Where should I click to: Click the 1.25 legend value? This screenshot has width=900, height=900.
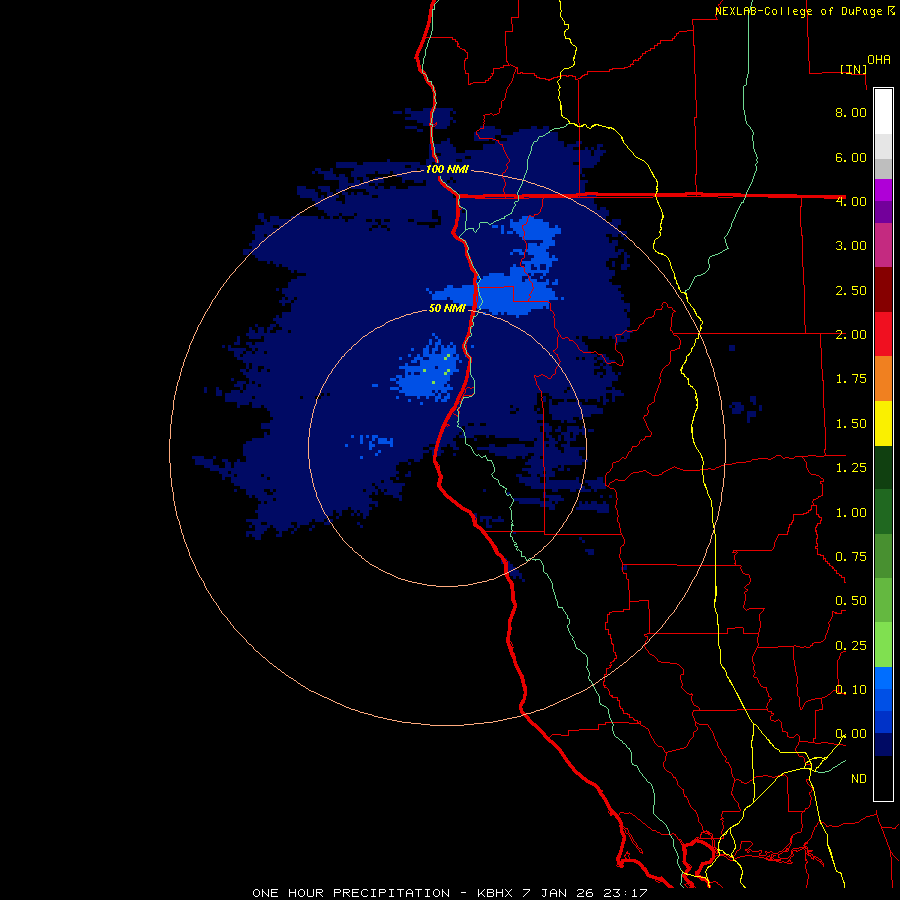pyautogui.click(x=851, y=468)
